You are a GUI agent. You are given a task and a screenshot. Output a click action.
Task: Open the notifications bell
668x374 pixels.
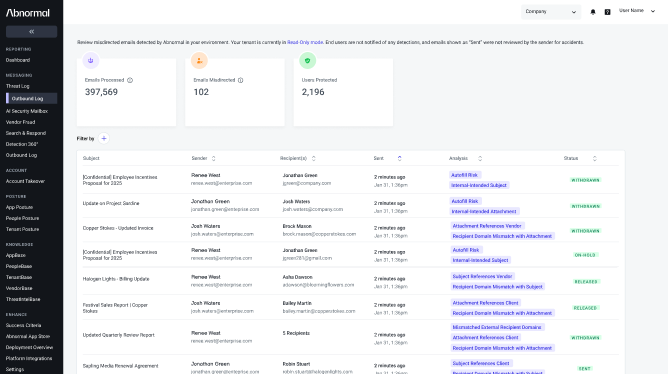pyautogui.click(x=593, y=12)
